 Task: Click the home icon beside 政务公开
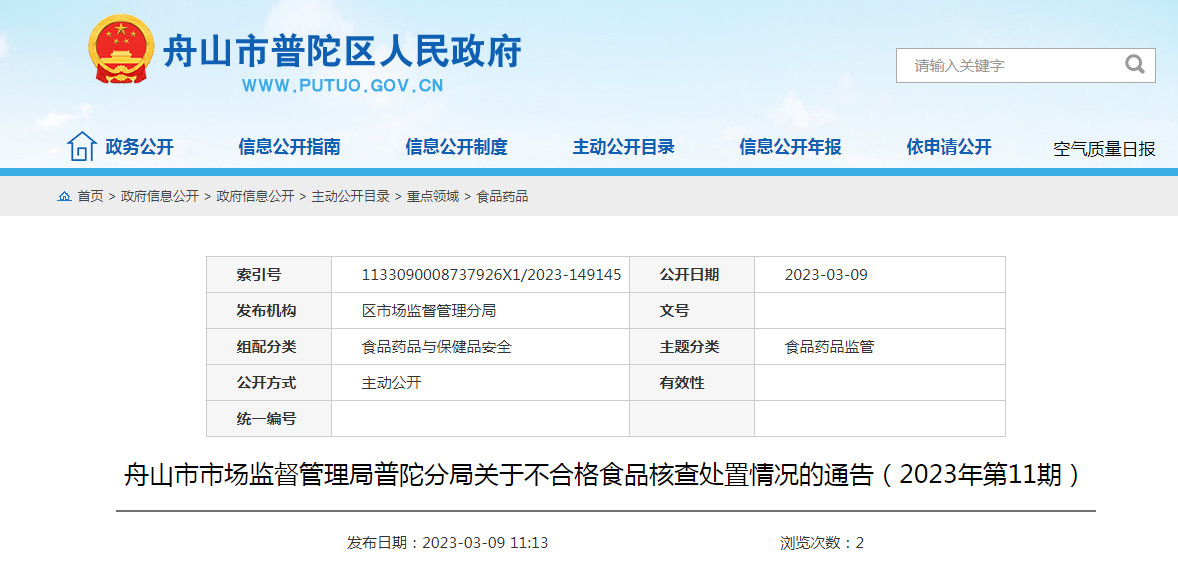(x=81, y=147)
